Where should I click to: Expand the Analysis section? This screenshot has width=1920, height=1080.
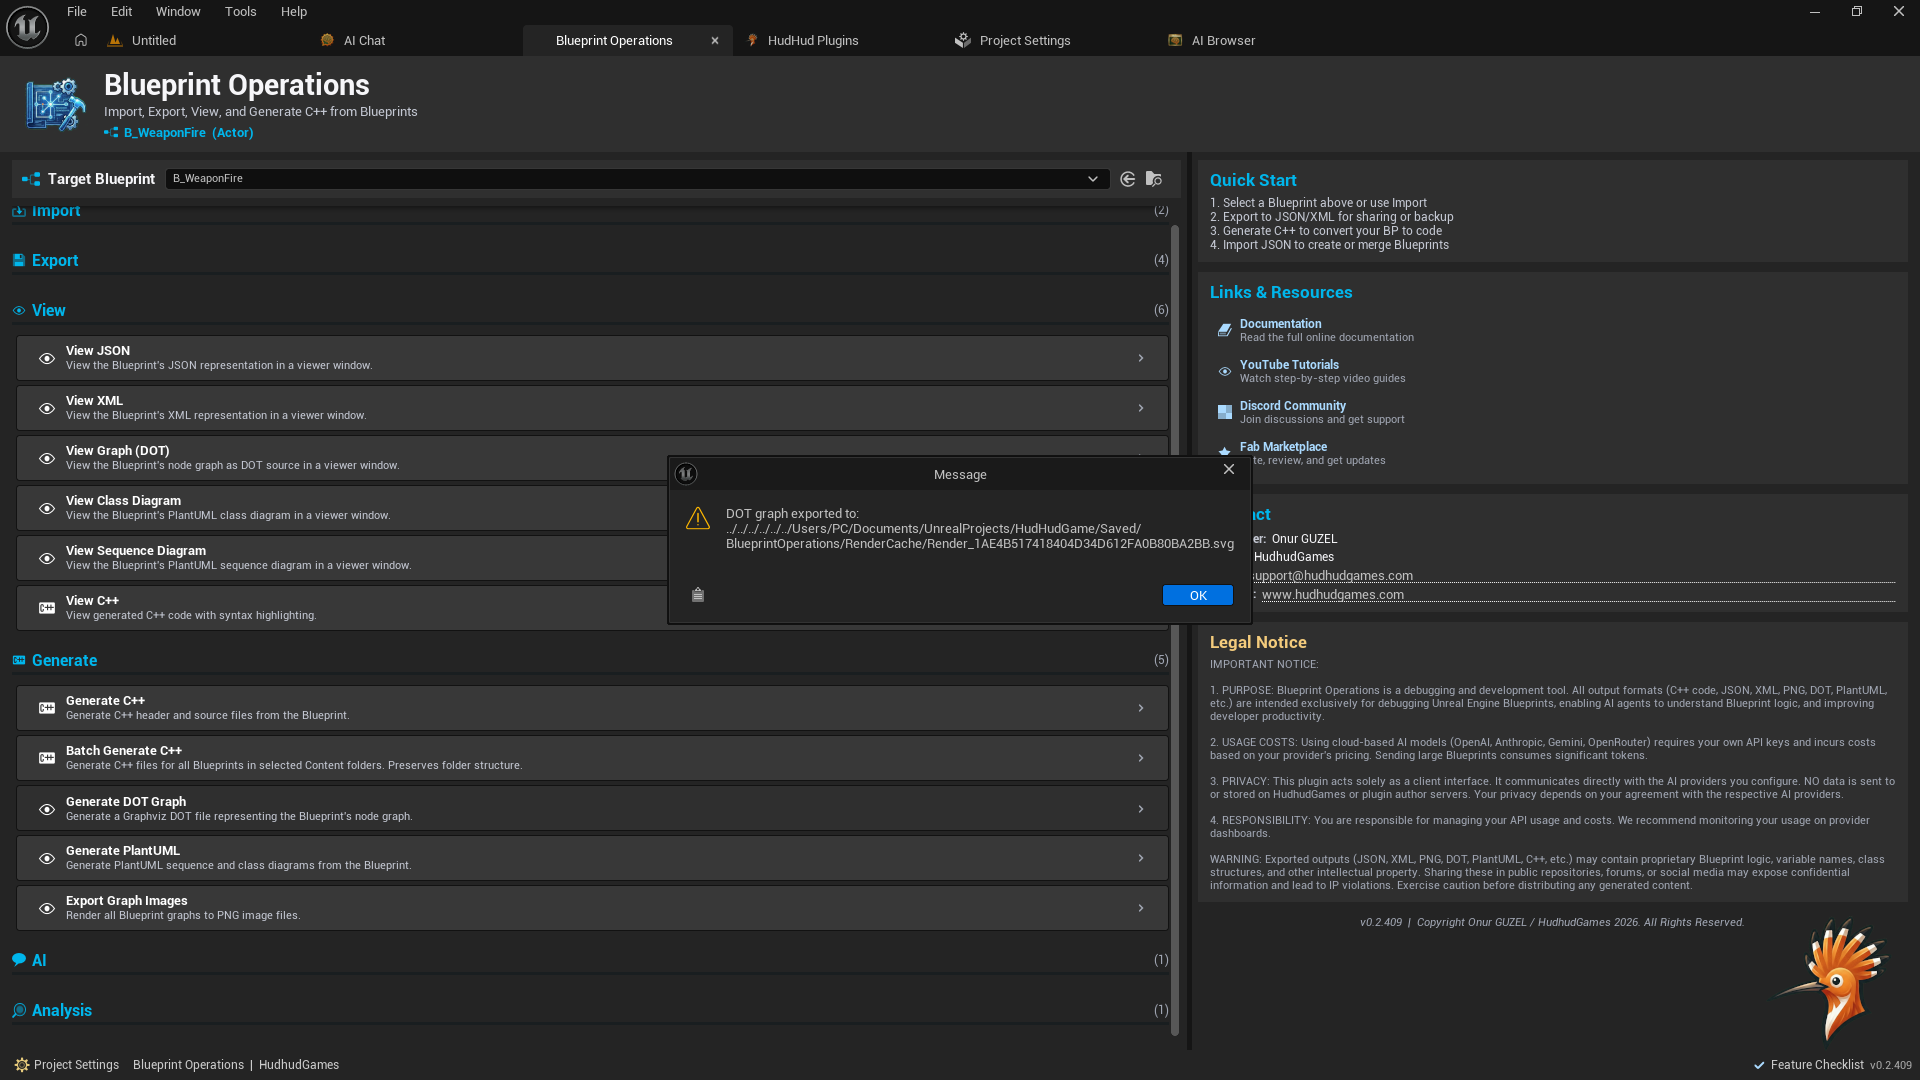[62, 1010]
